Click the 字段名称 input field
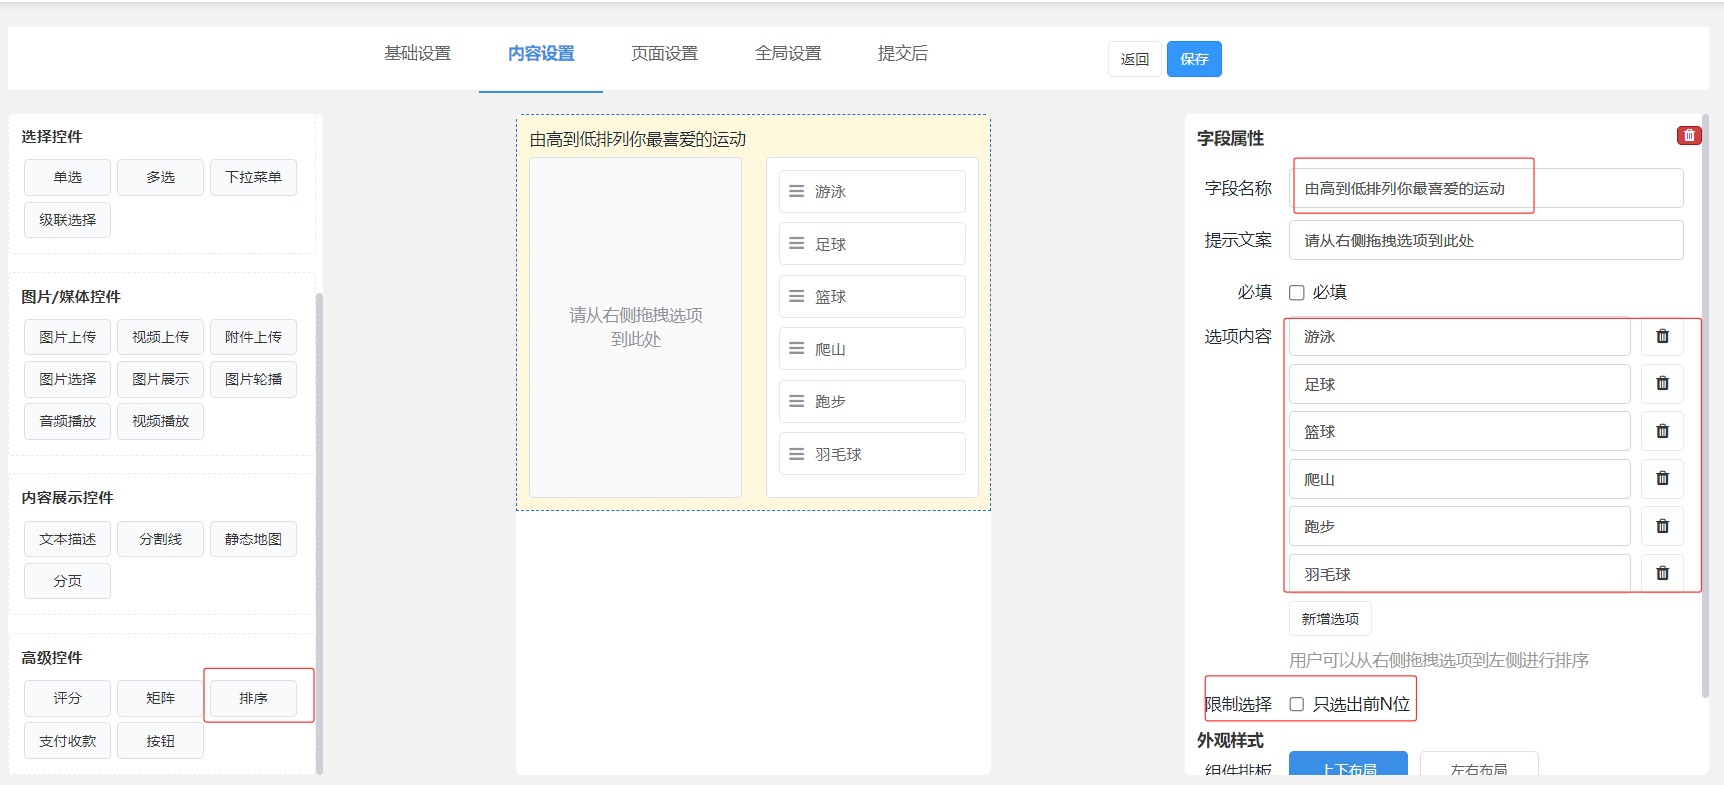Viewport: 1724px width, 785px height. [1486, 188]
